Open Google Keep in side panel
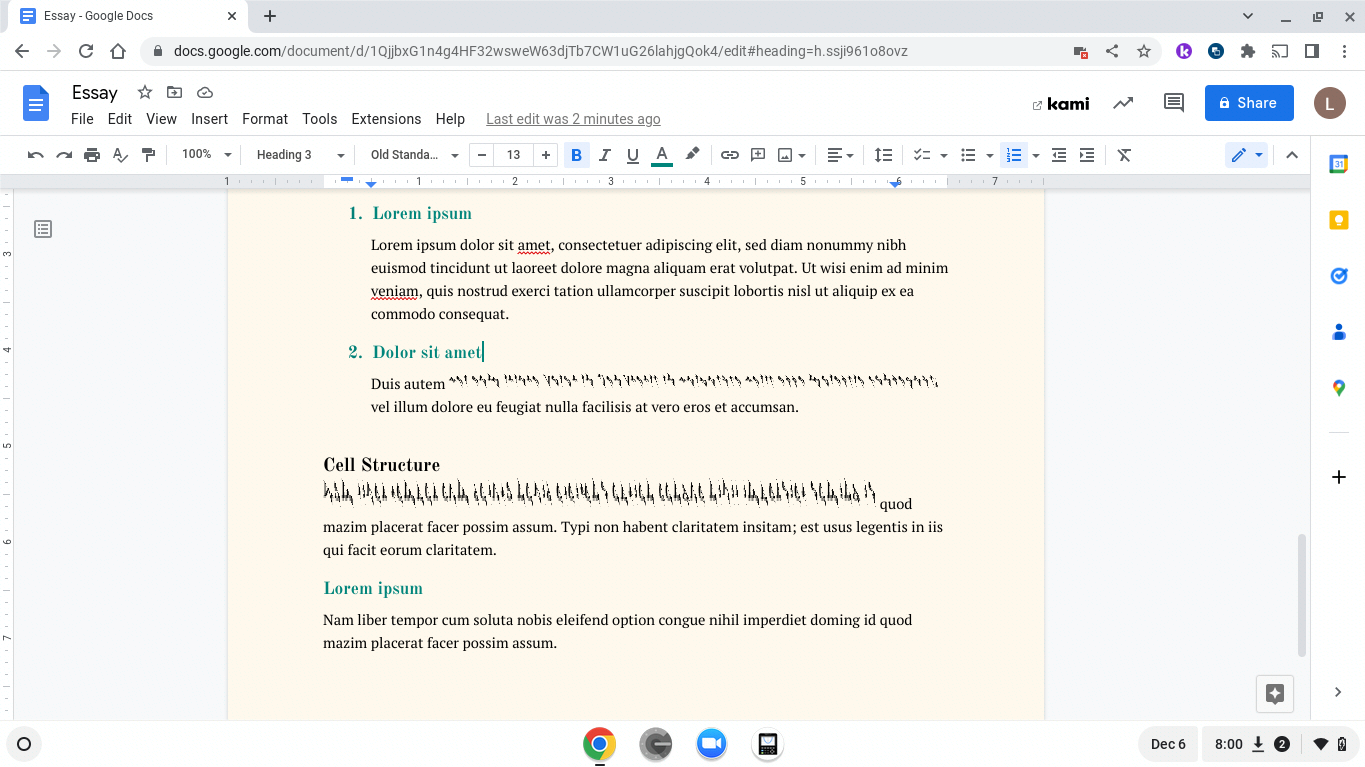Viewport: 1365px width, 767px height. point(1339,221)
